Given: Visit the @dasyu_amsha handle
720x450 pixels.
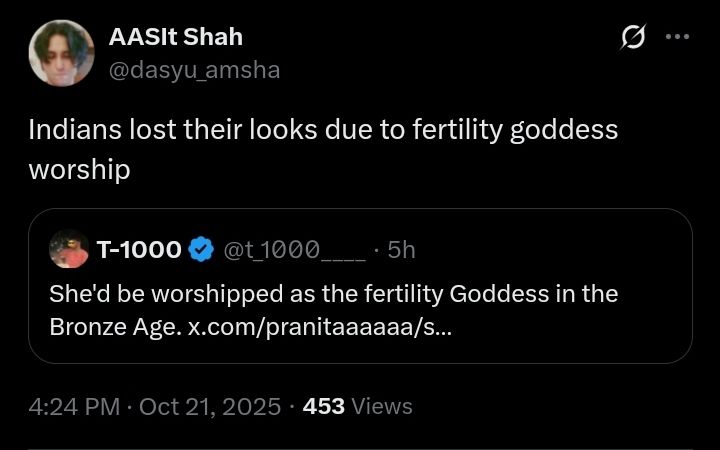Looking at the screenshot, I should [193, 69].
